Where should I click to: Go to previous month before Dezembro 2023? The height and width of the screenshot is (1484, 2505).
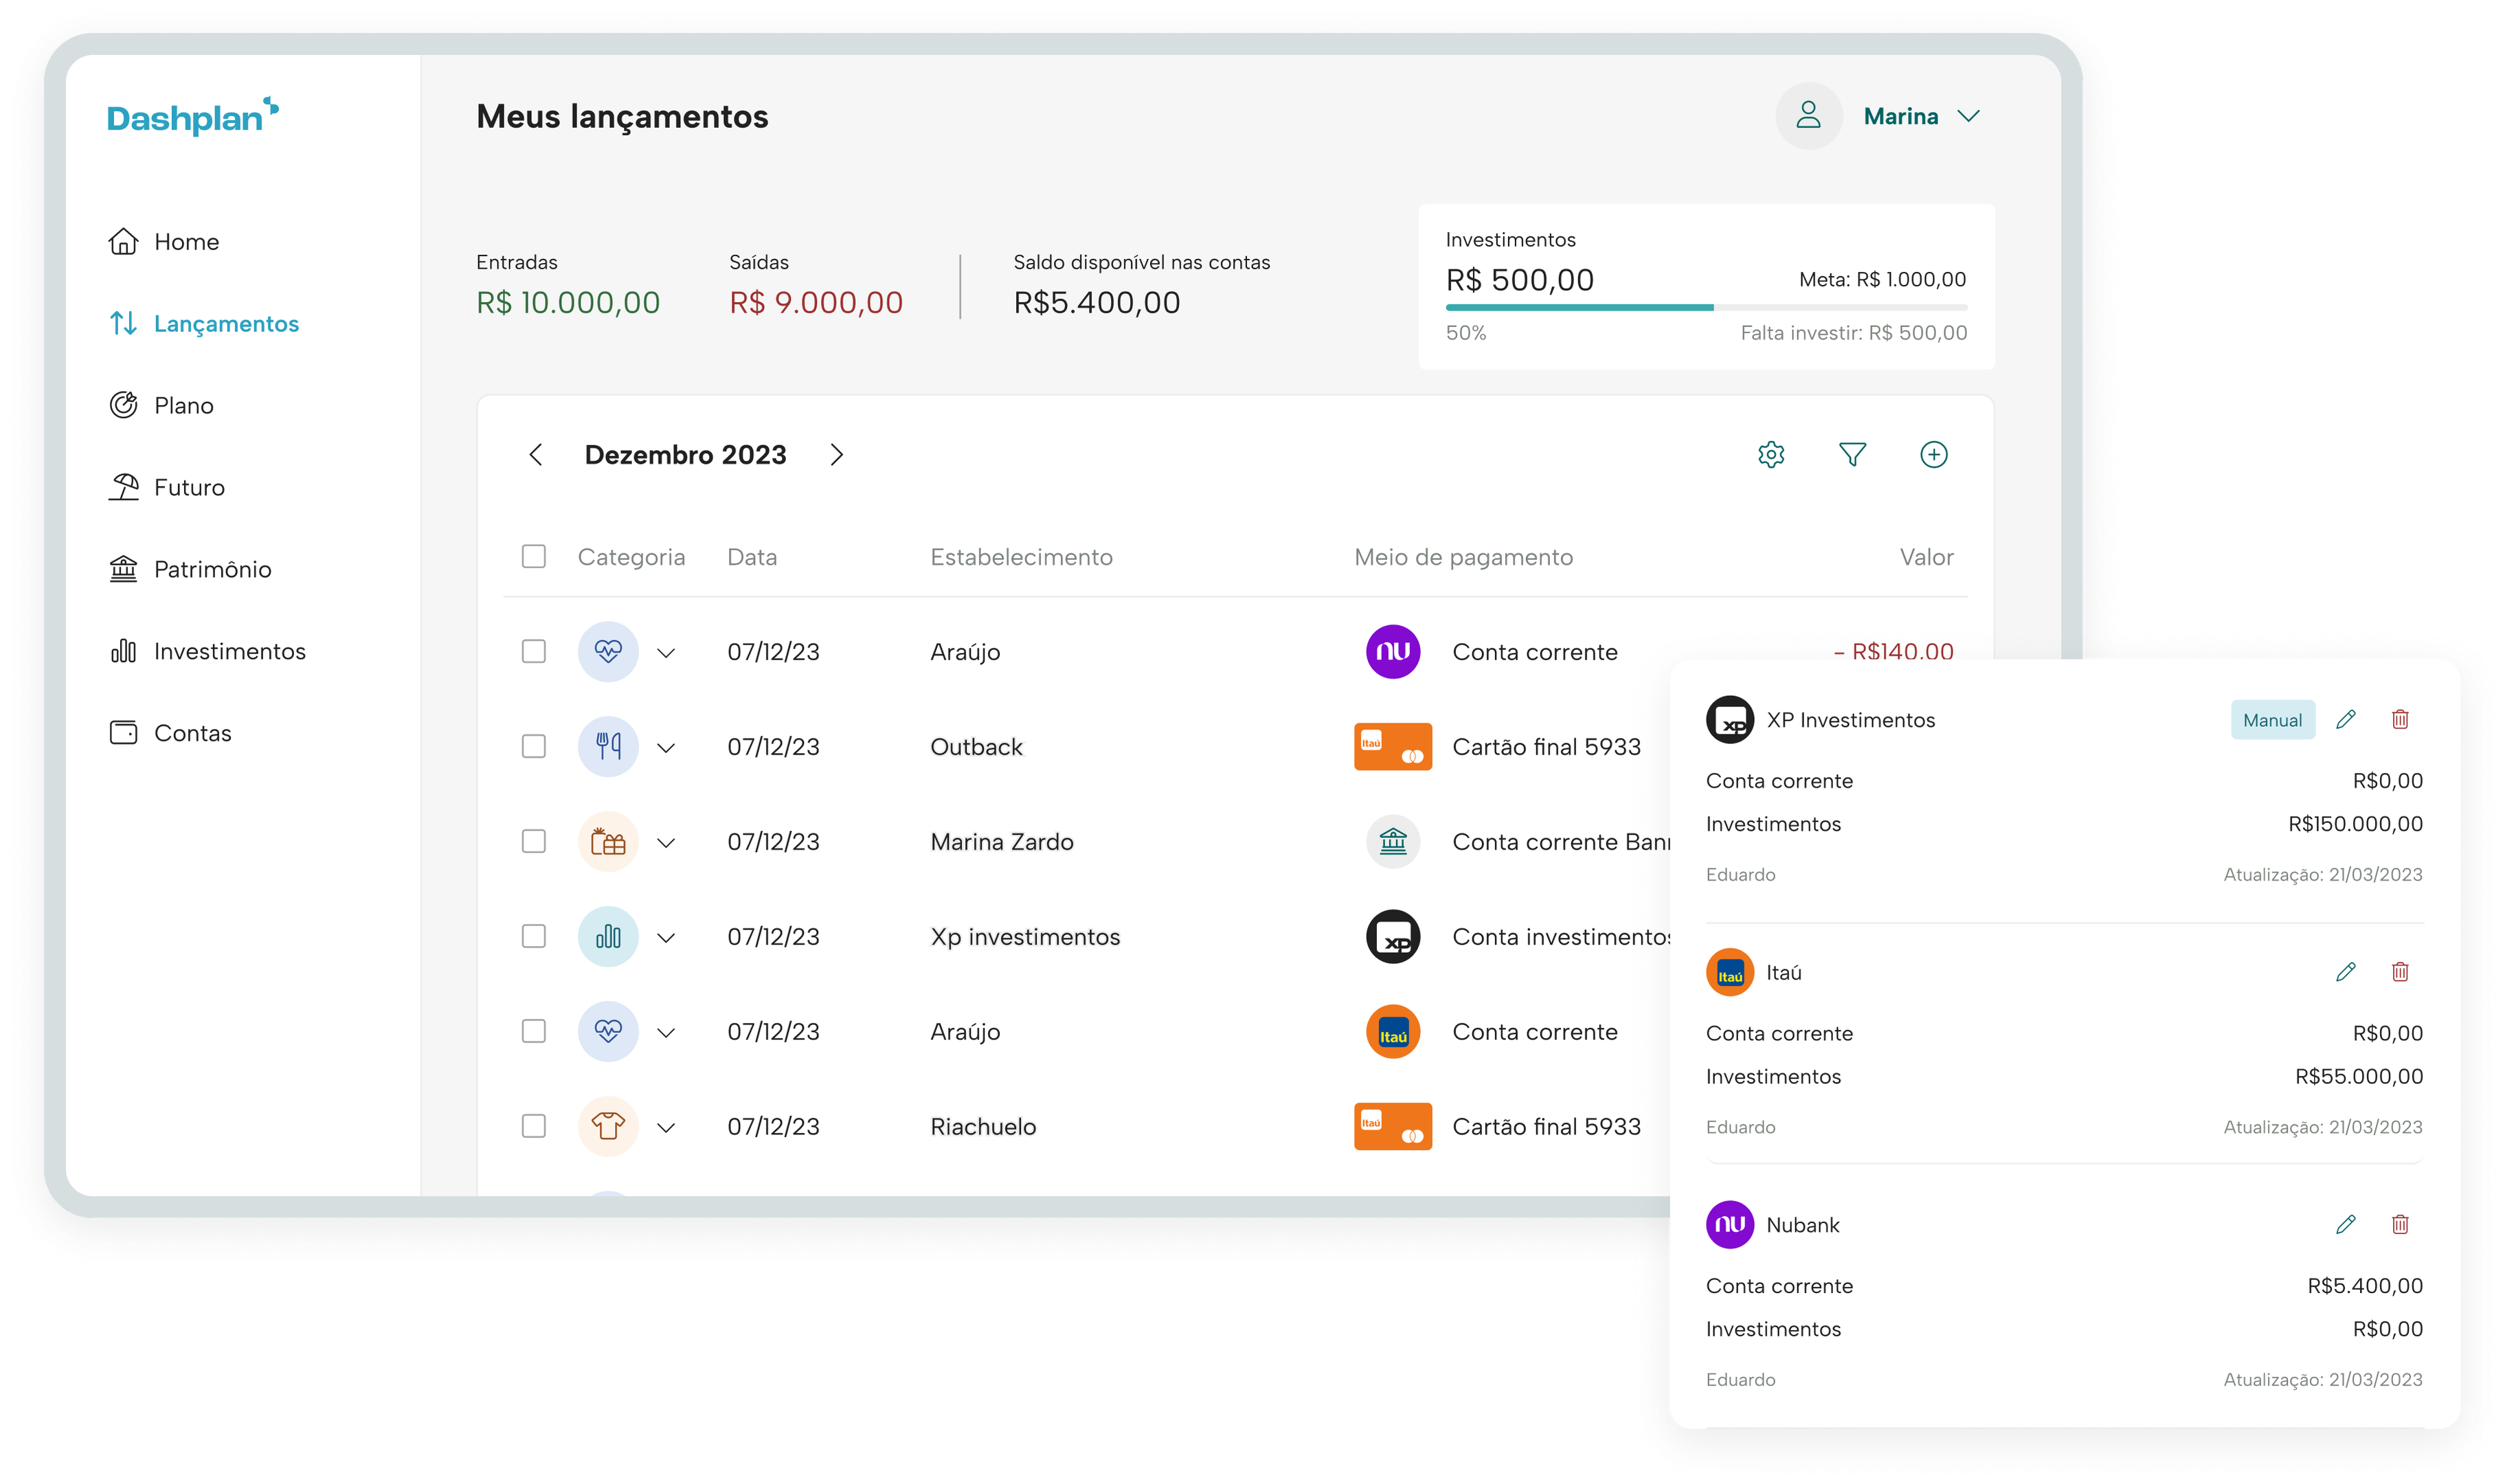(x=536, y=455)
